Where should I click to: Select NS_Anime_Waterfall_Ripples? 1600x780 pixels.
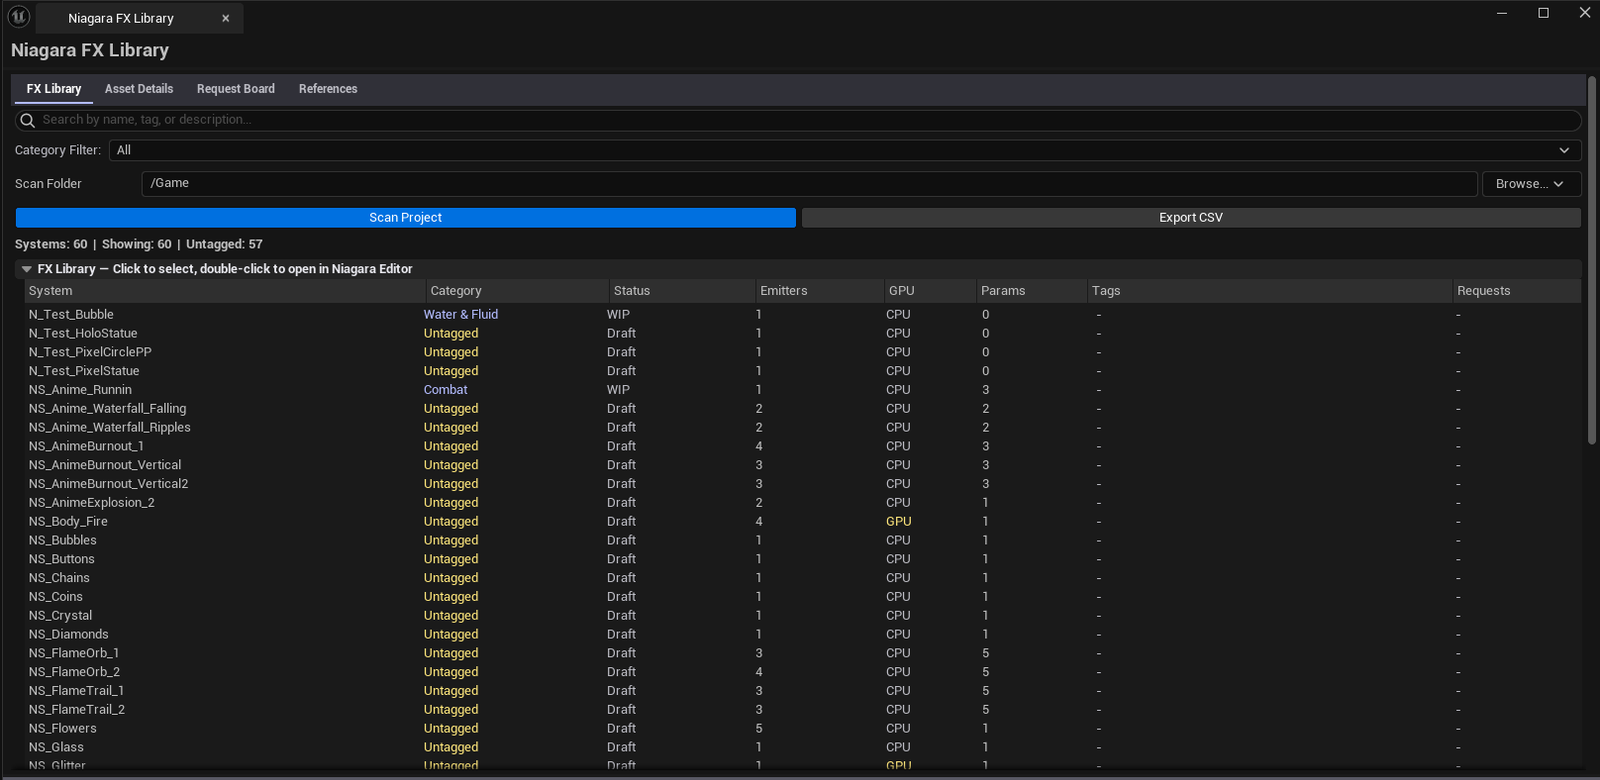pyautogui.click(x=803, y=427)
